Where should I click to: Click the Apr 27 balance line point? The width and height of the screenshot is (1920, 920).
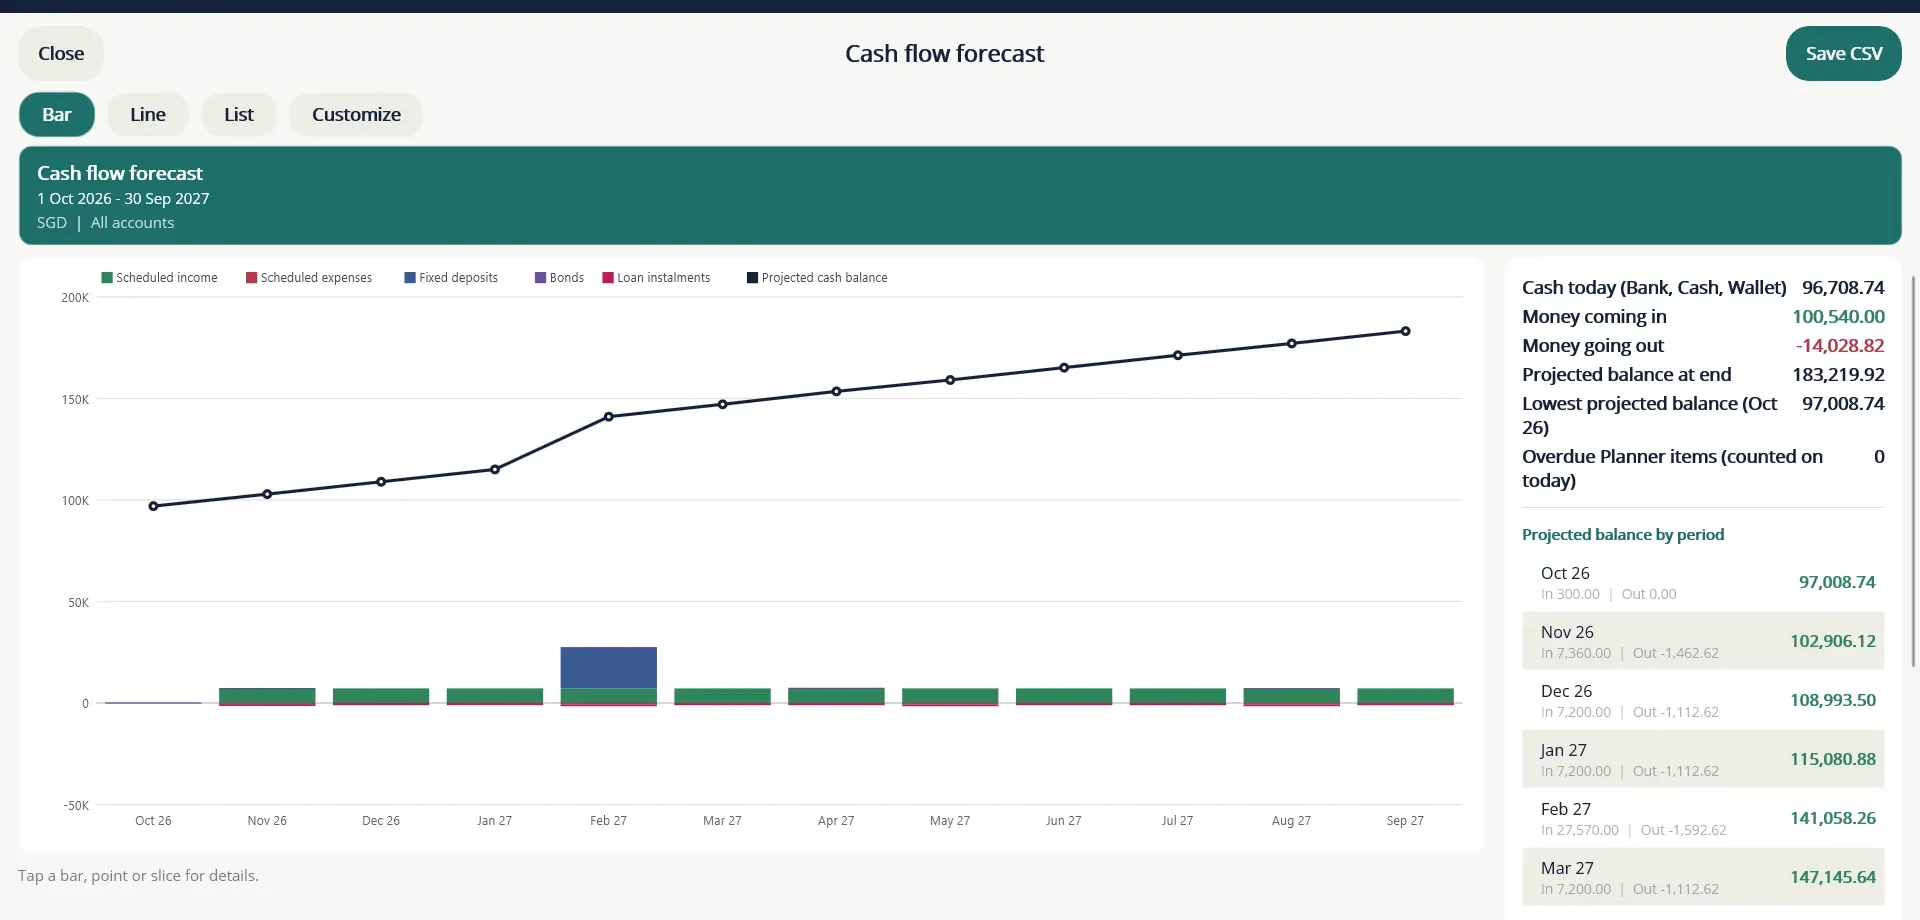pyautogui.click(x=836, y=392)
